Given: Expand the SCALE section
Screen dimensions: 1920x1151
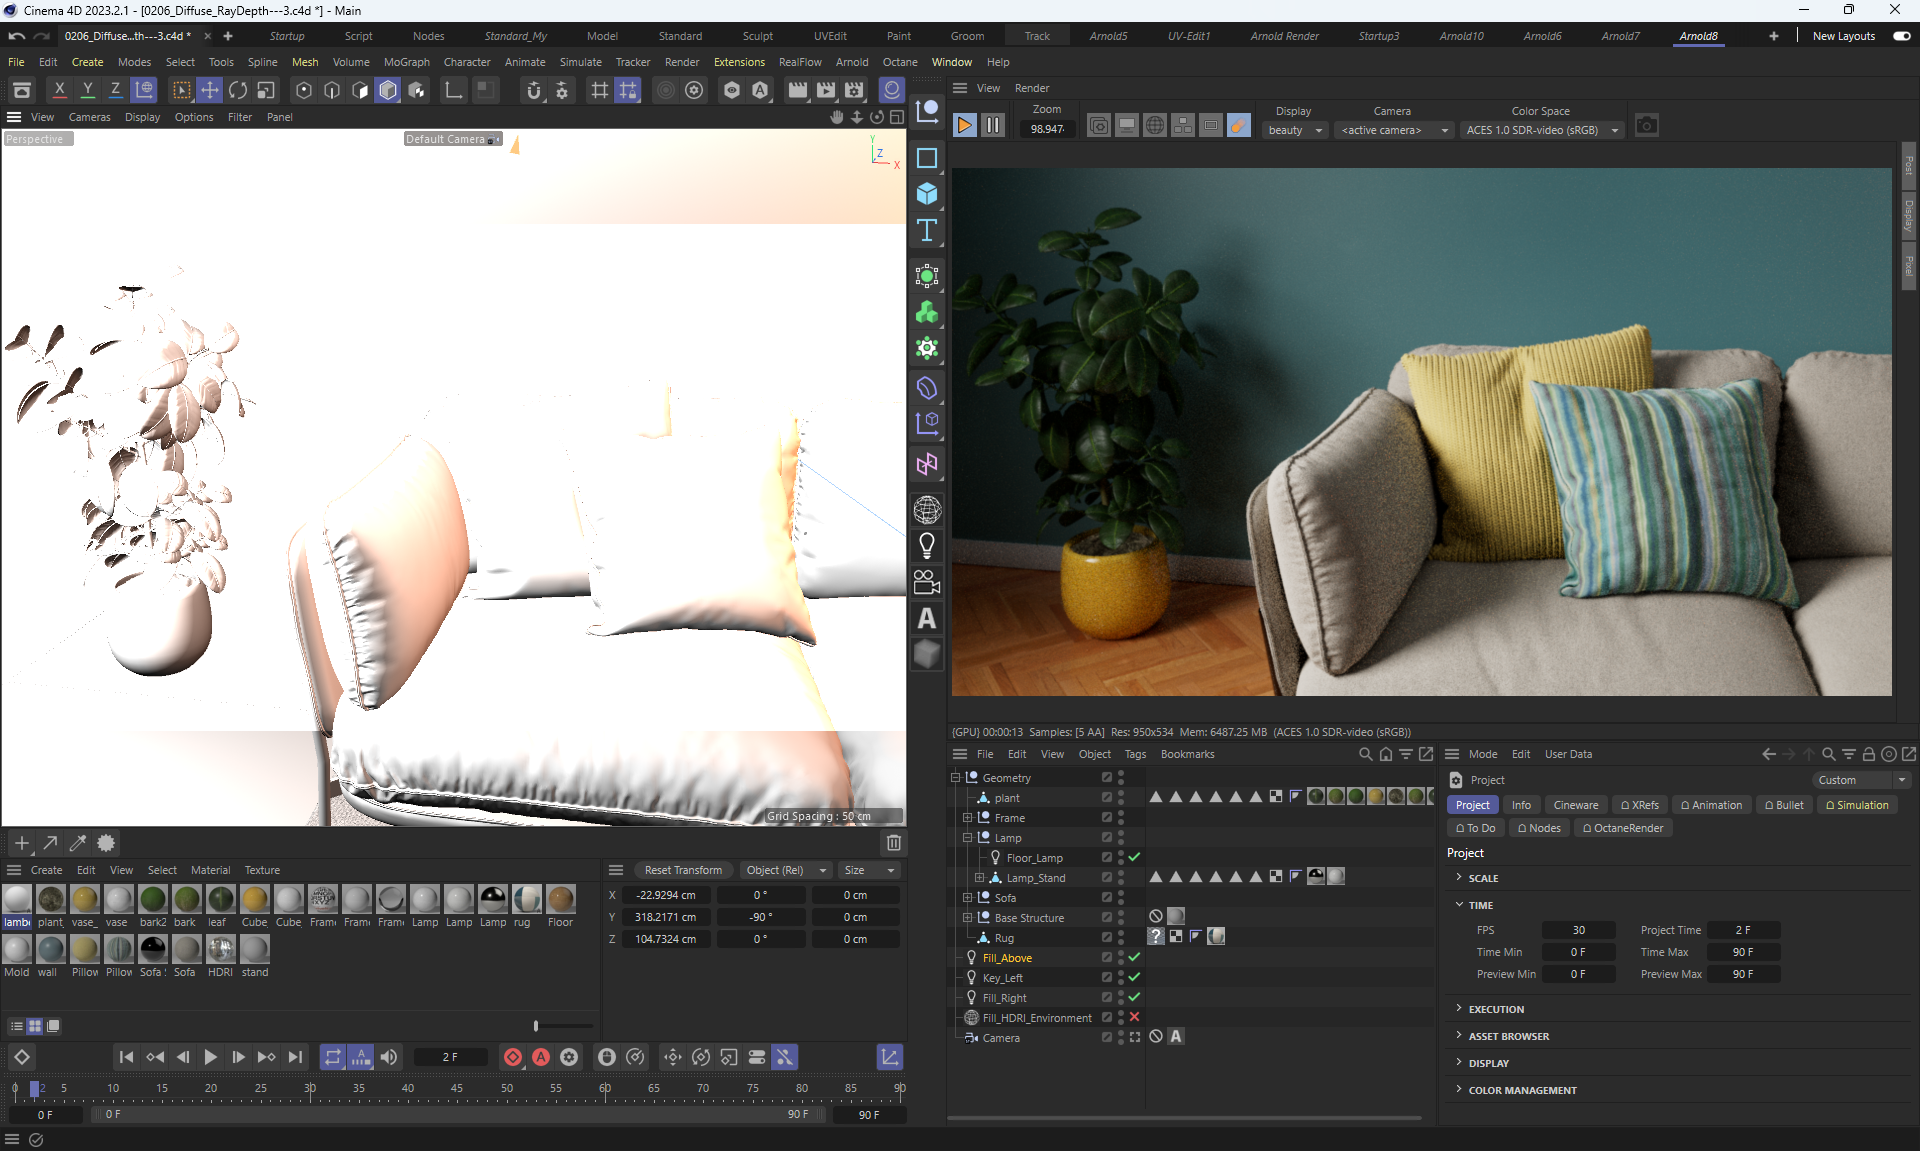Looking at the screenshot, I should [1482, 878].
